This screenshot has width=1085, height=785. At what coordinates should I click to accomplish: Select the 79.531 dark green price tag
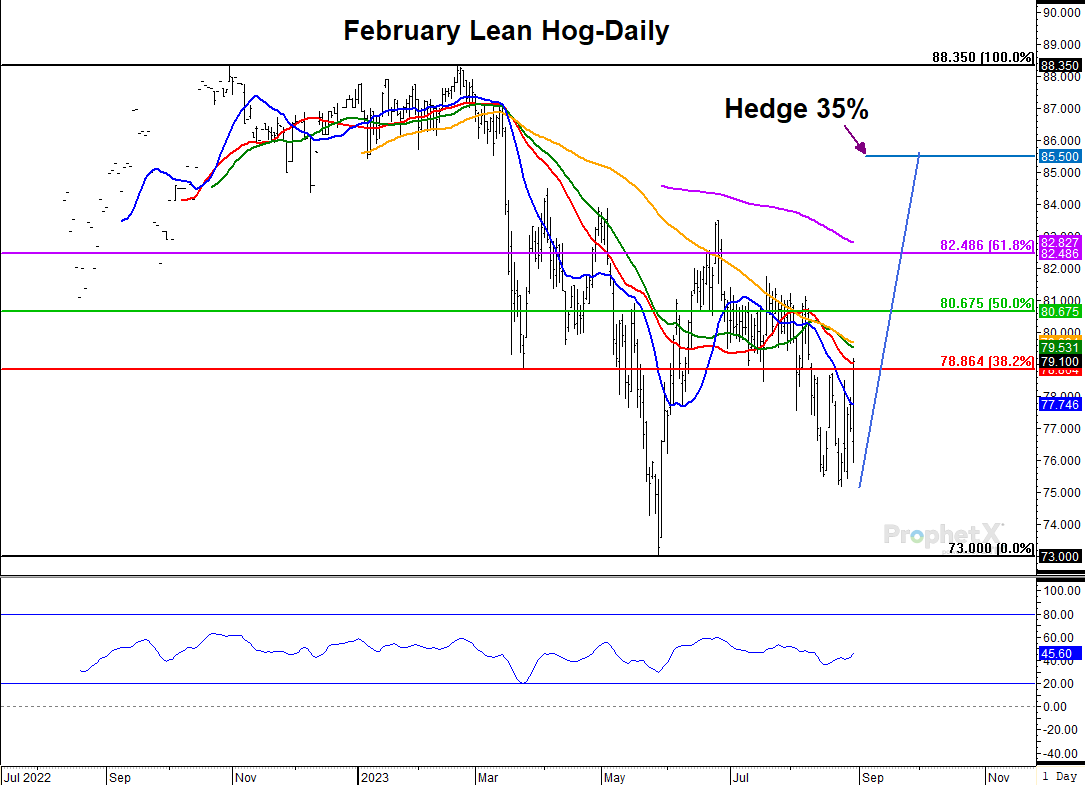(1059, 348)
